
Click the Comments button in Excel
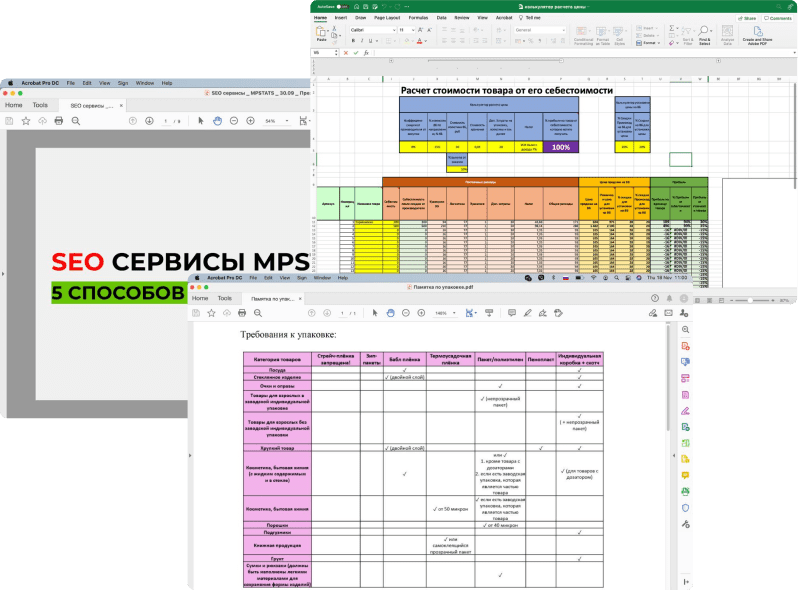coord(778,18)
